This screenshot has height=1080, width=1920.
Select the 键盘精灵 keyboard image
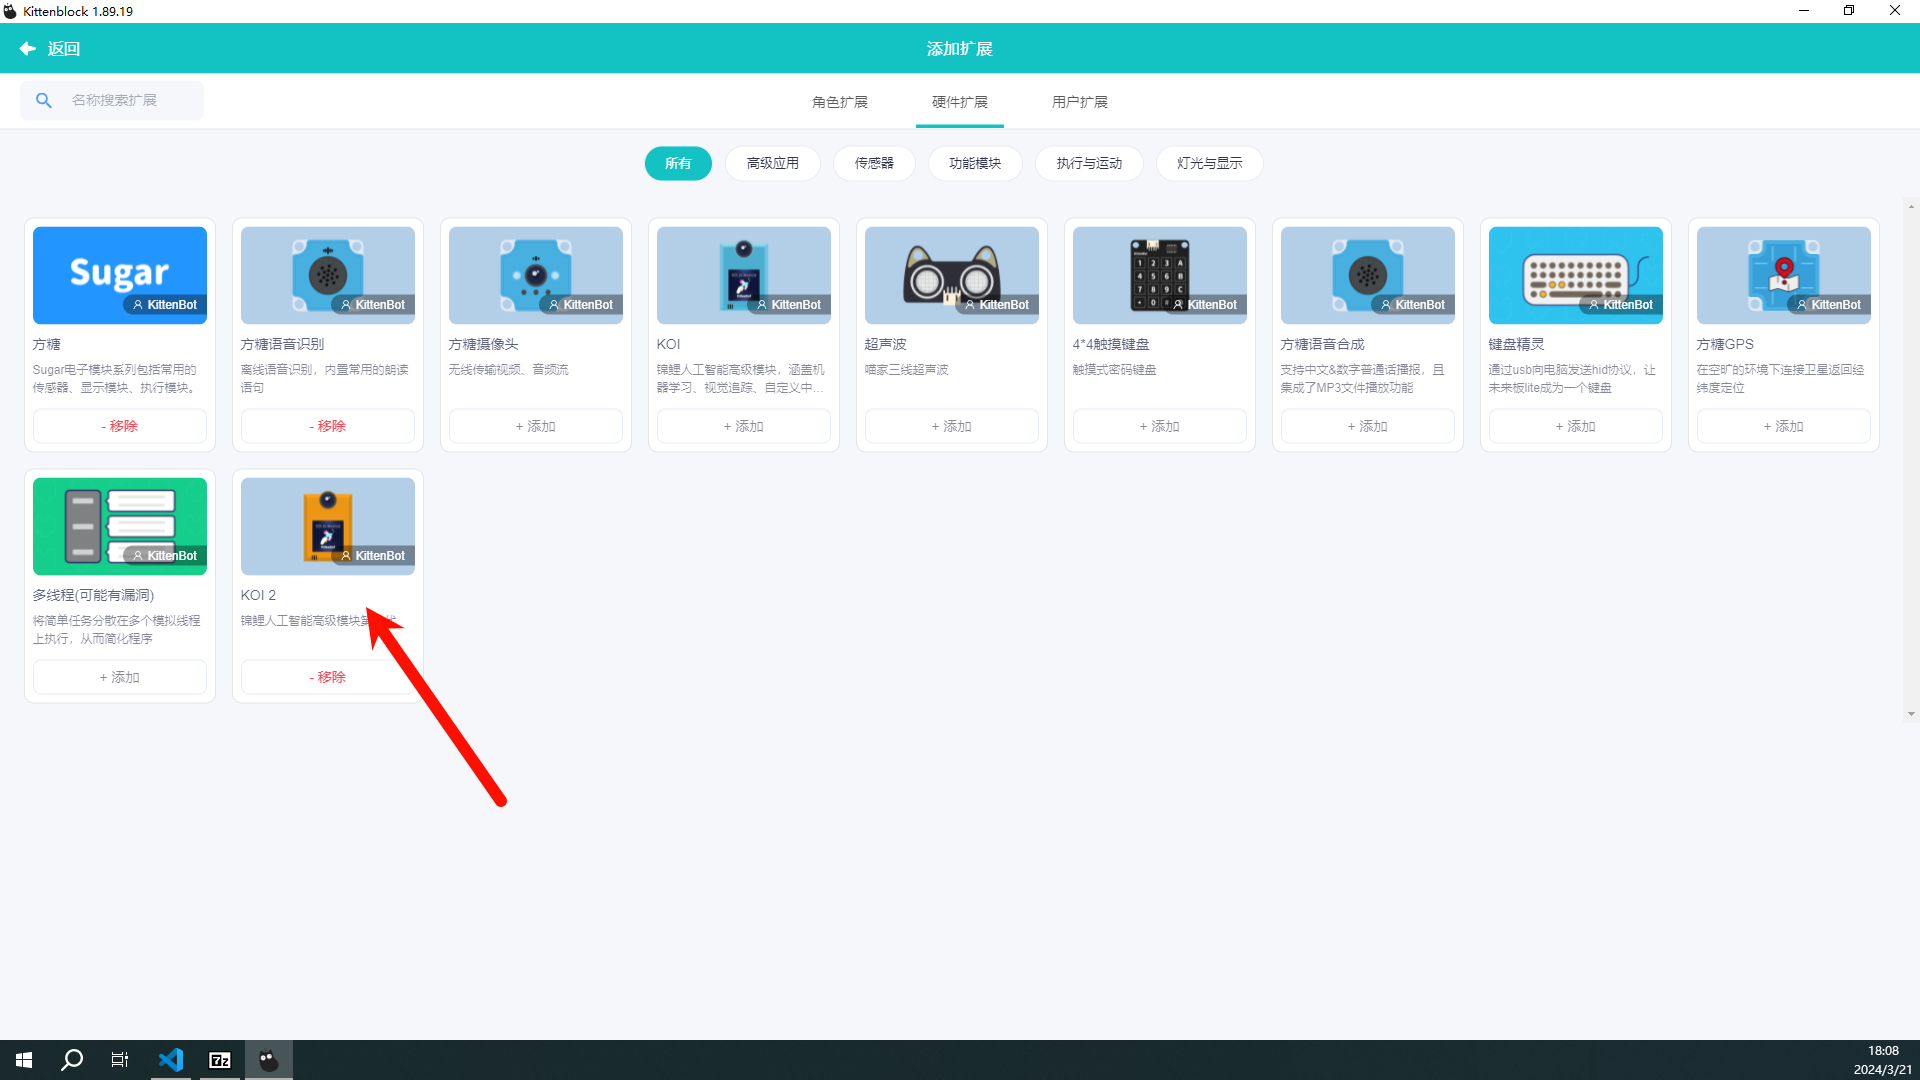pyautogui.click(x=1576, y=275)
